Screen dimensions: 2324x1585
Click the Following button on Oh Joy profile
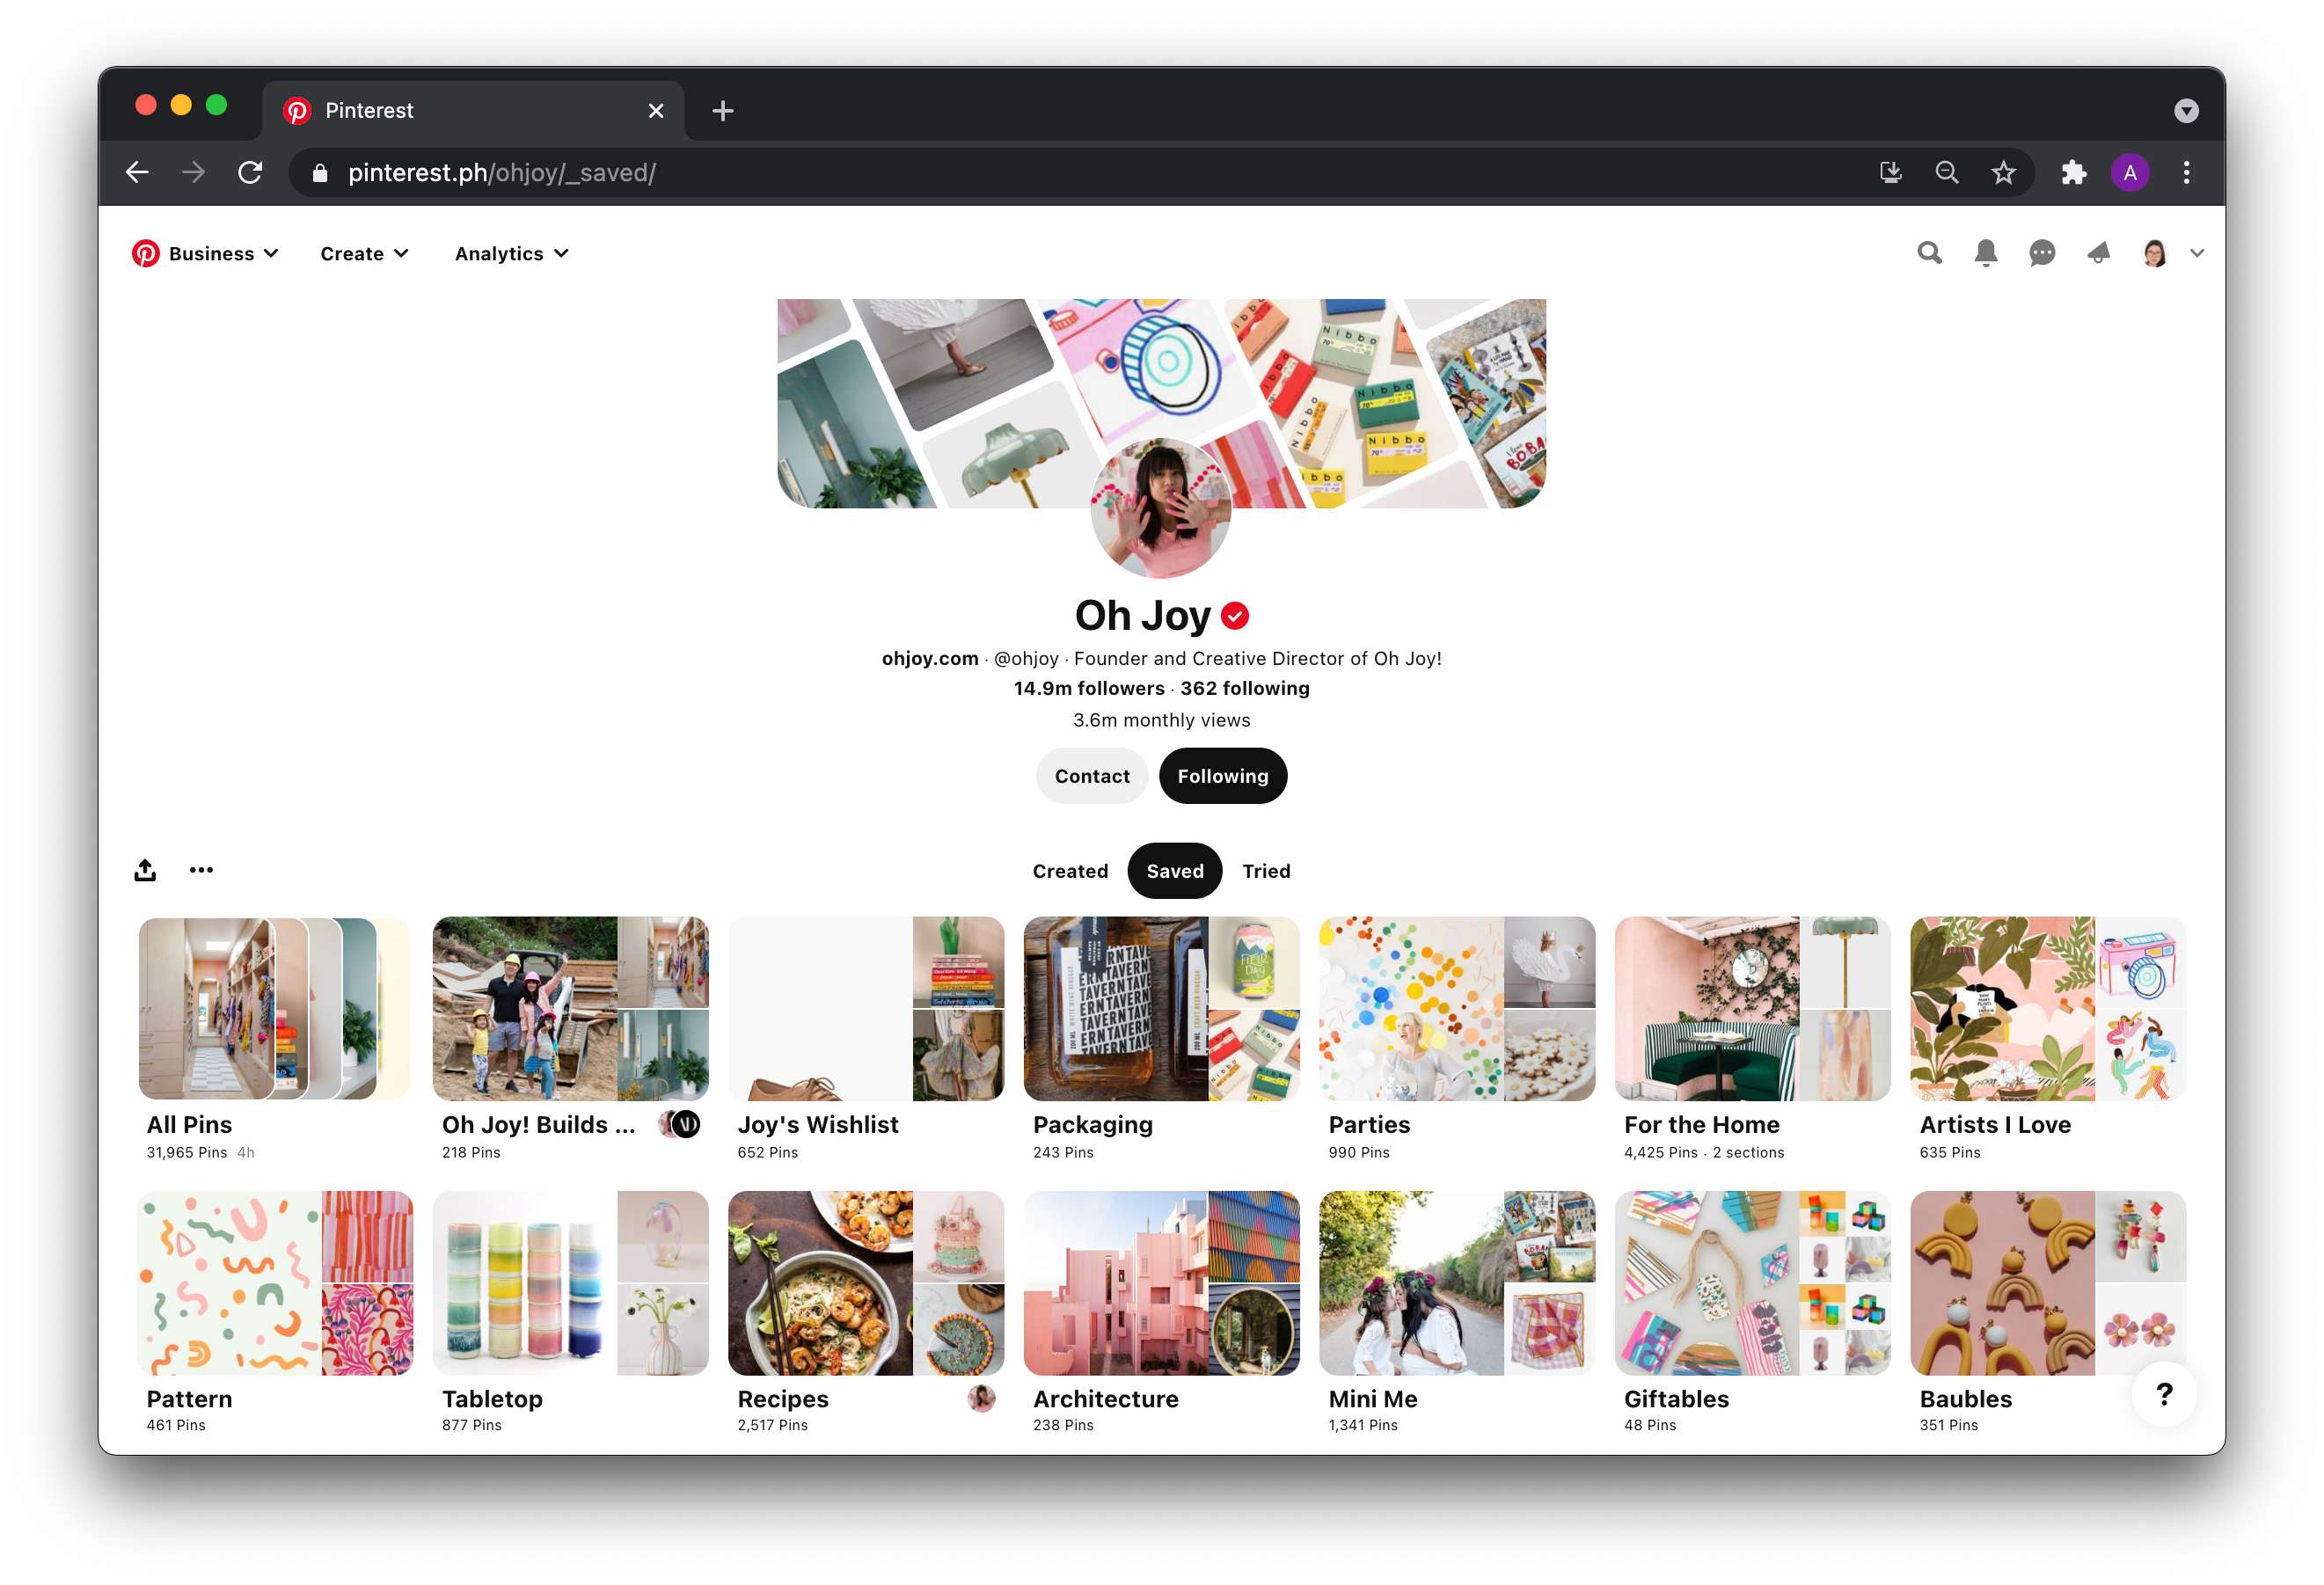pos(1224,775)
